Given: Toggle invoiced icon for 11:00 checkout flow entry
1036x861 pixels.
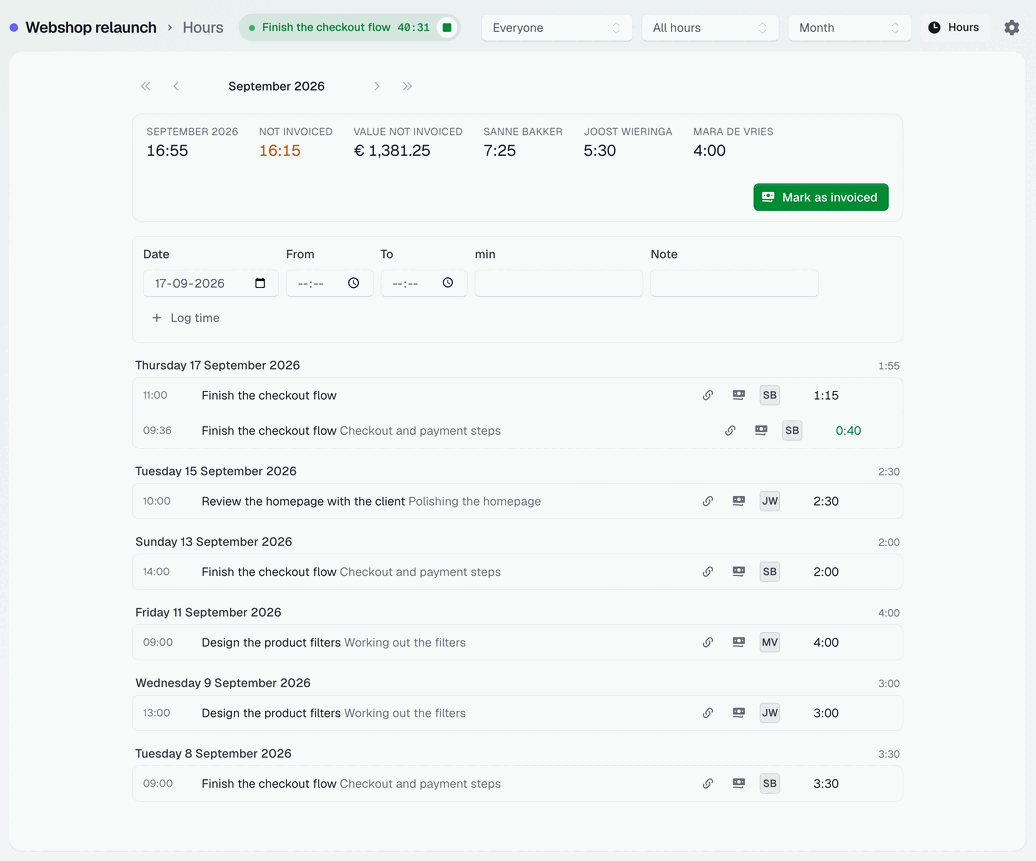Looking at the screenshot, I should coord(739,395).
